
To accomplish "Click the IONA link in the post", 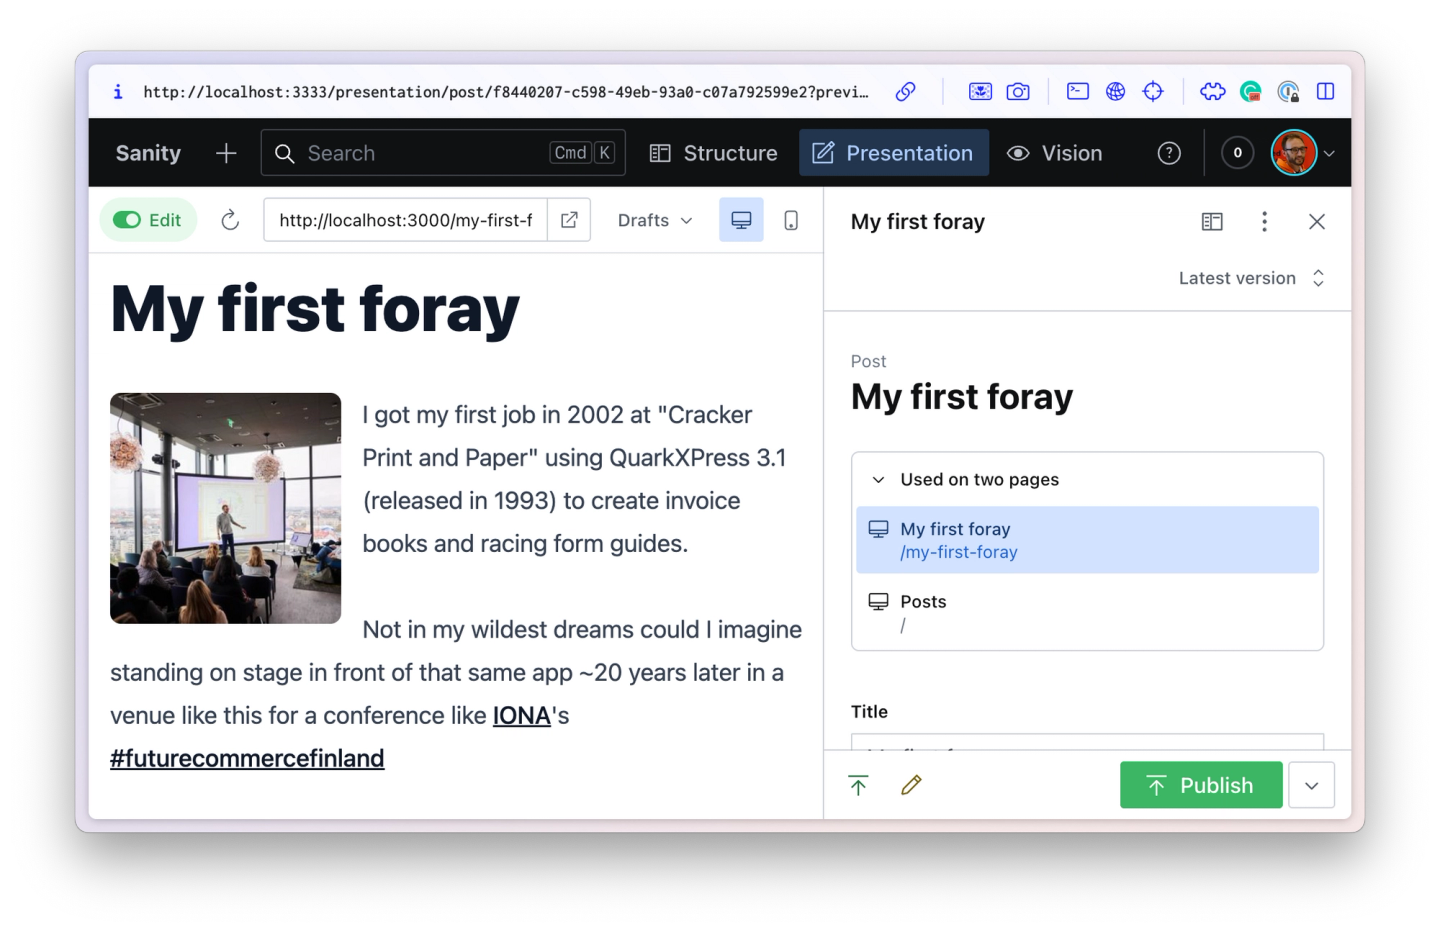I will pyautogui.click(x=522, y=716).
